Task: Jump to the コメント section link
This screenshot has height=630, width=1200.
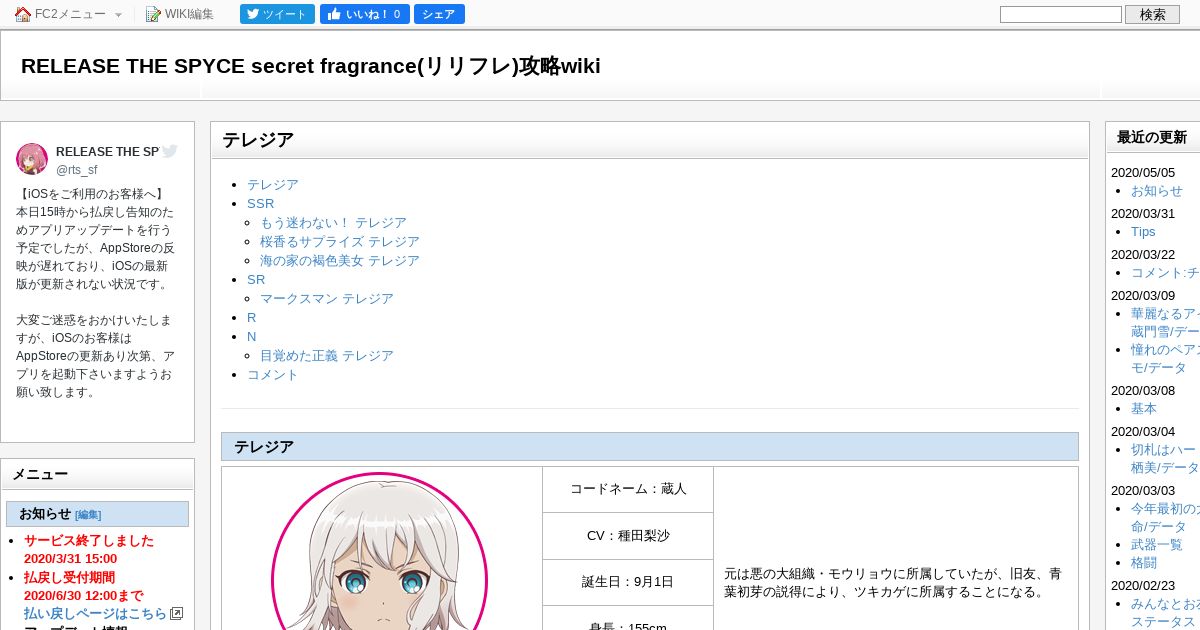Action: (x=273, y=375)
